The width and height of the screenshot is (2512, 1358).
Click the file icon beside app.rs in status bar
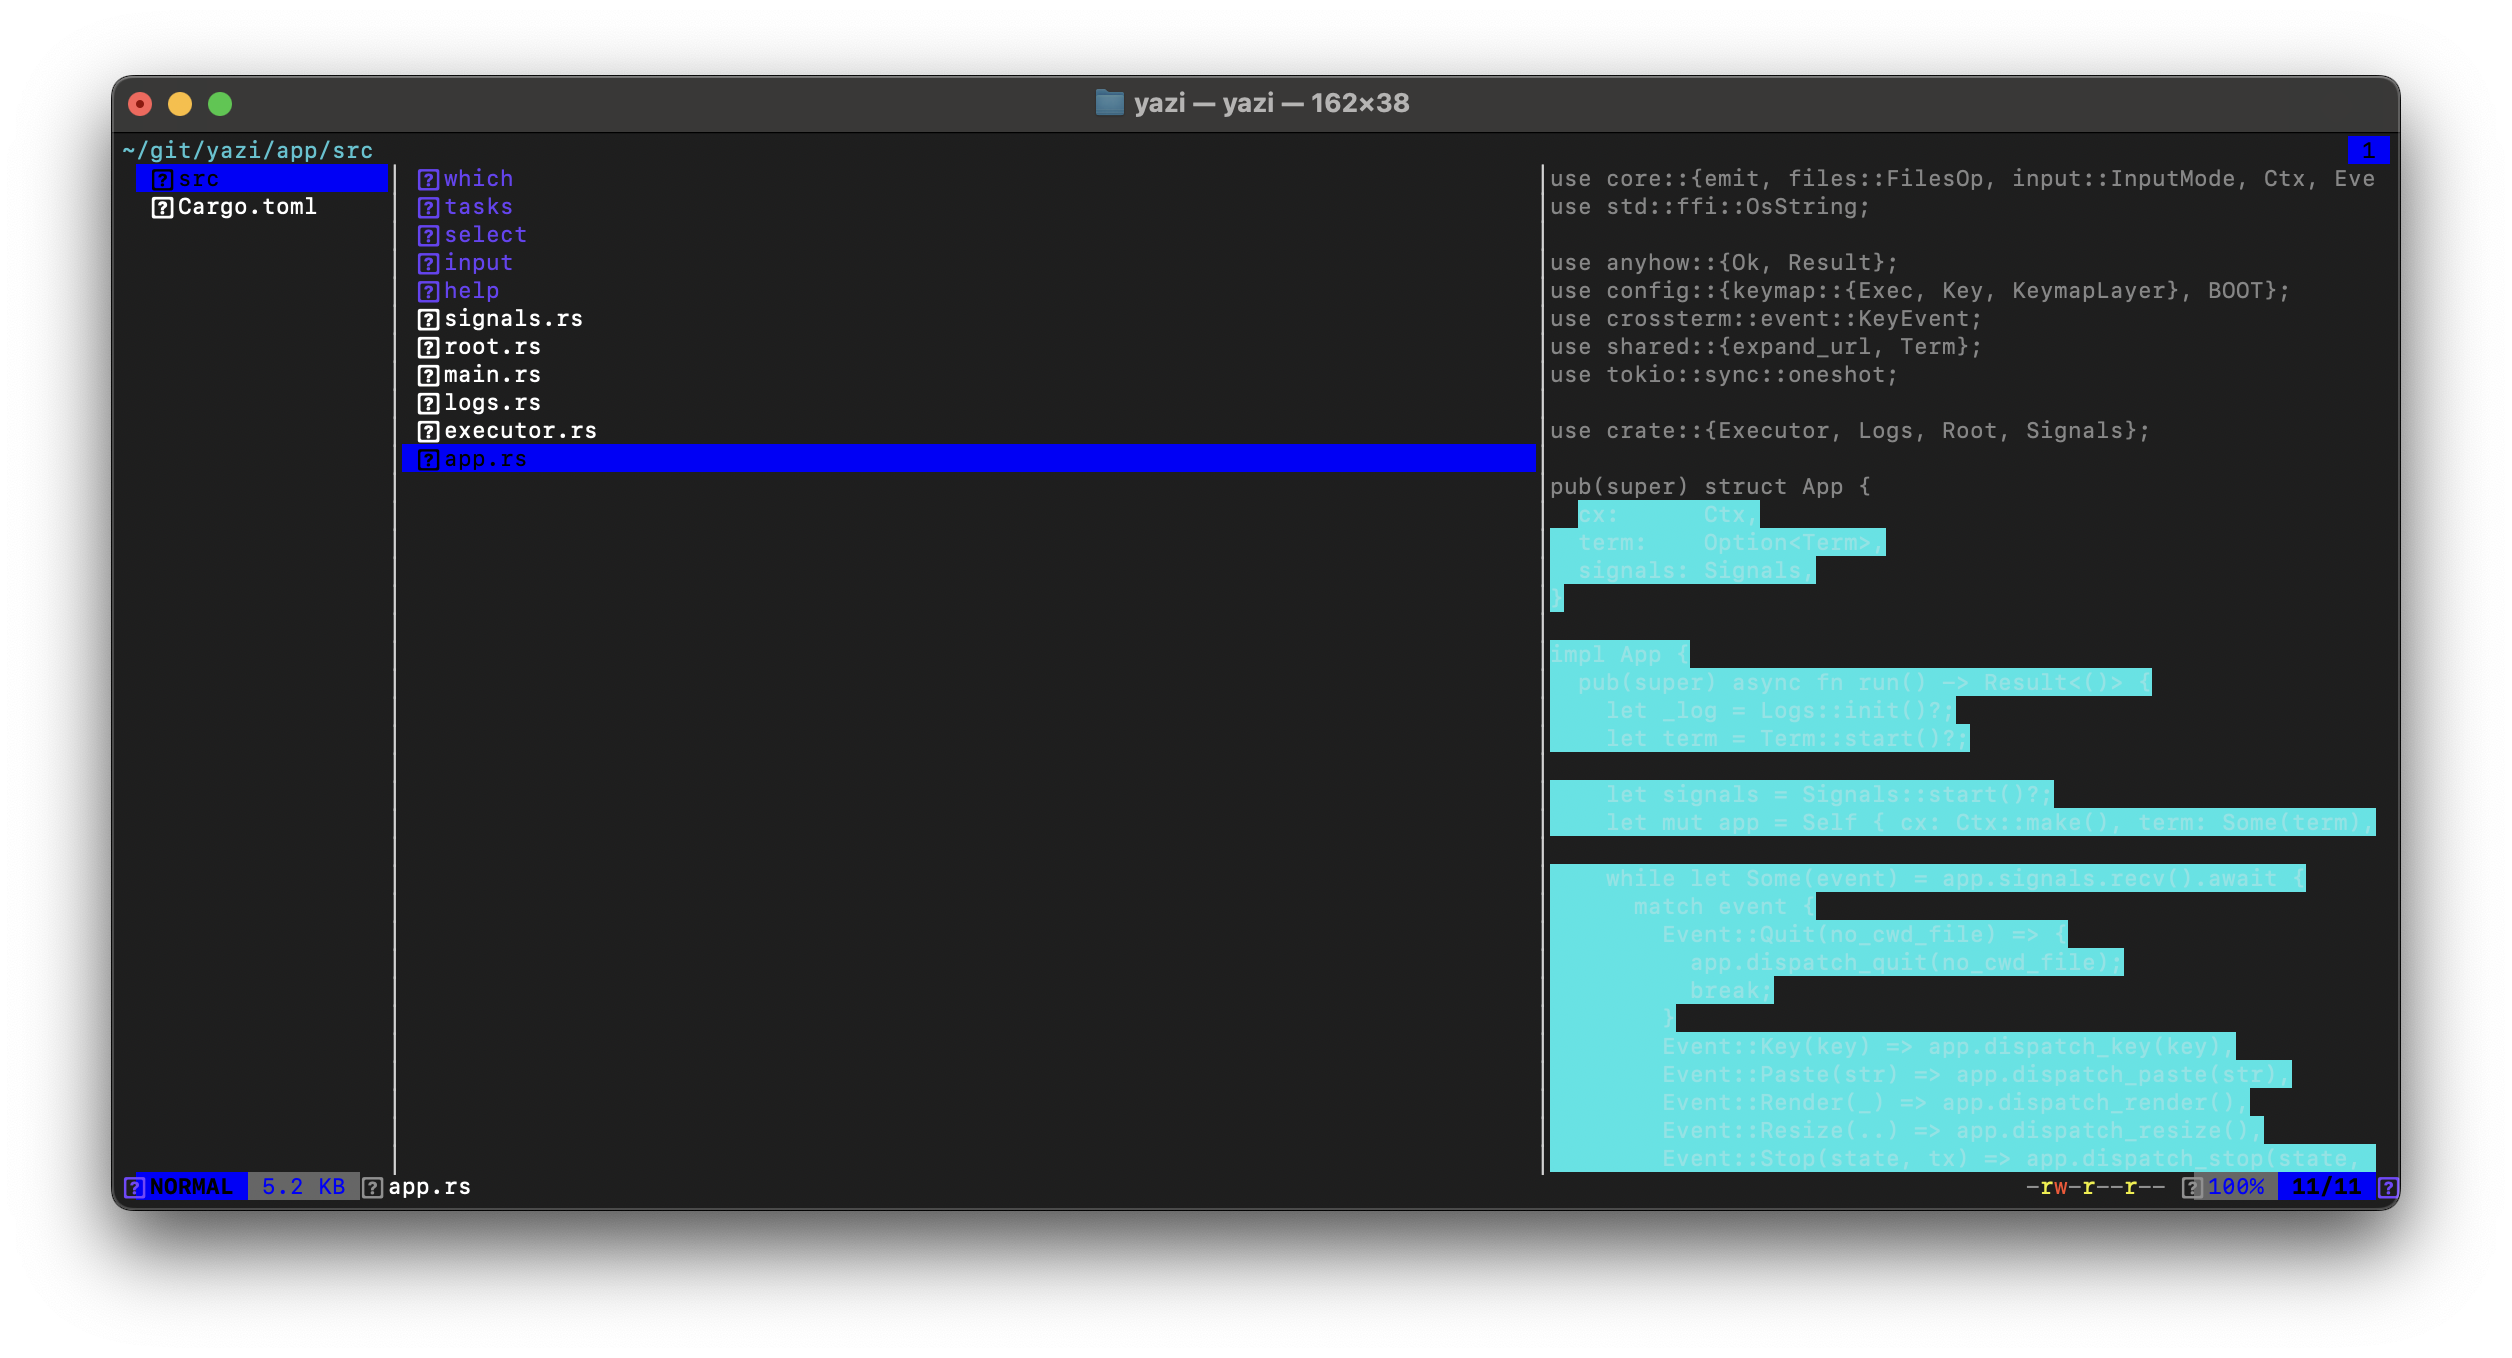pos(372,1187)
